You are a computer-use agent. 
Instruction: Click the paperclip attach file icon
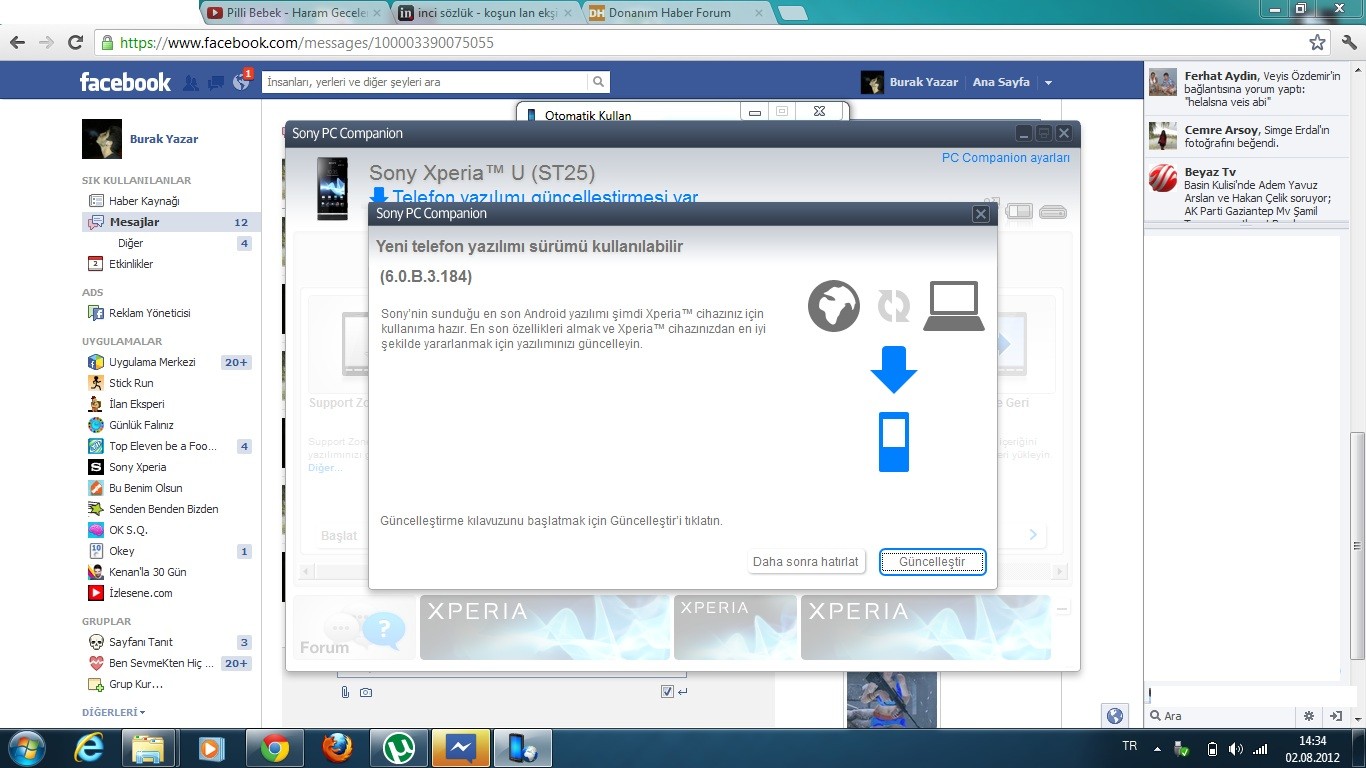point(345,692)
